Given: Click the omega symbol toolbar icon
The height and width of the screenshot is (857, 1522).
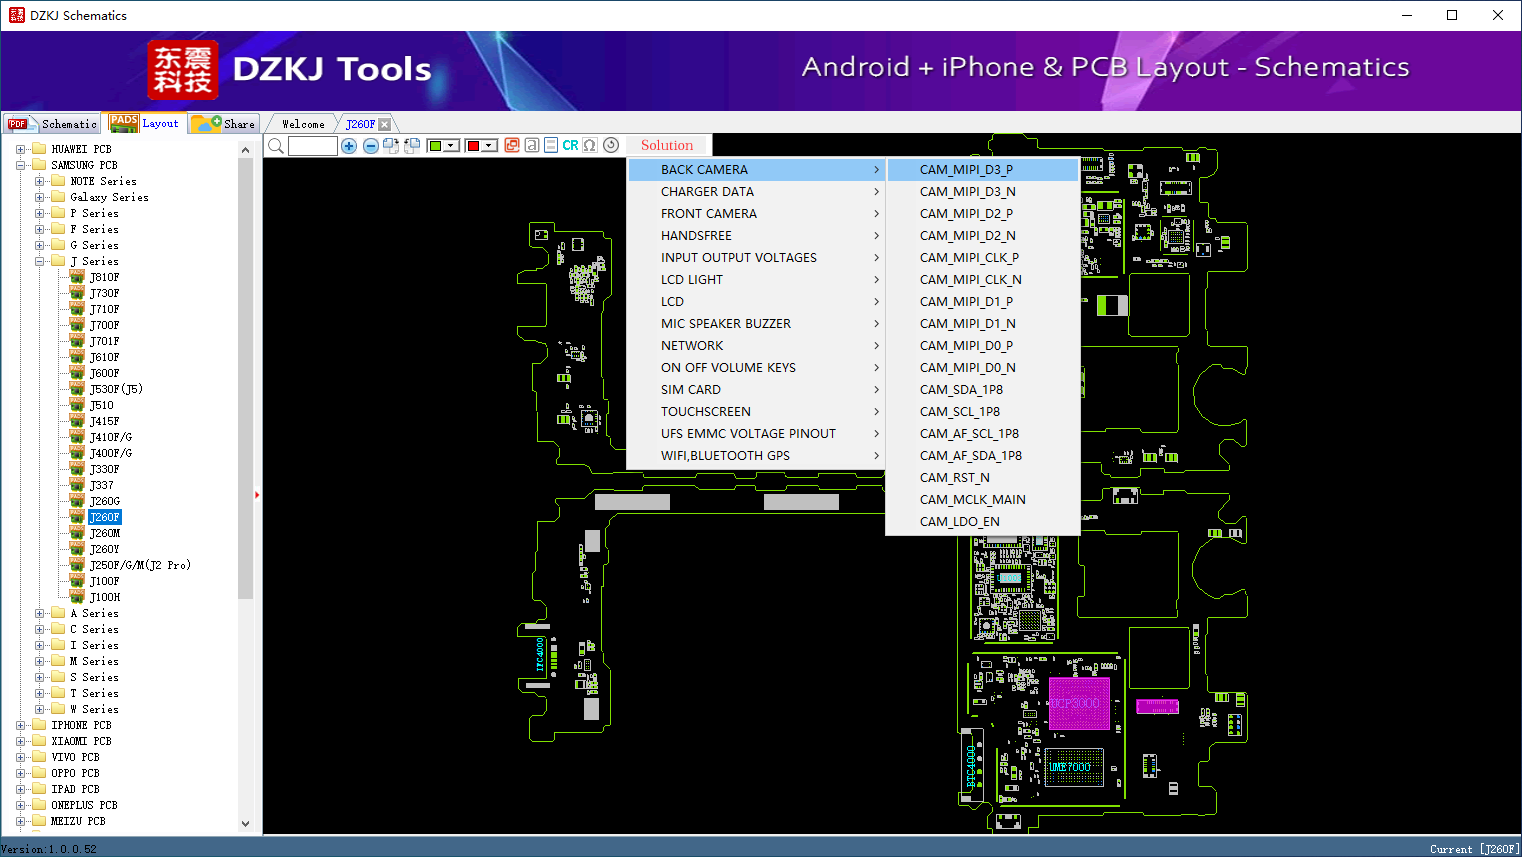Looking at the screenshot, I should (590, 145).
